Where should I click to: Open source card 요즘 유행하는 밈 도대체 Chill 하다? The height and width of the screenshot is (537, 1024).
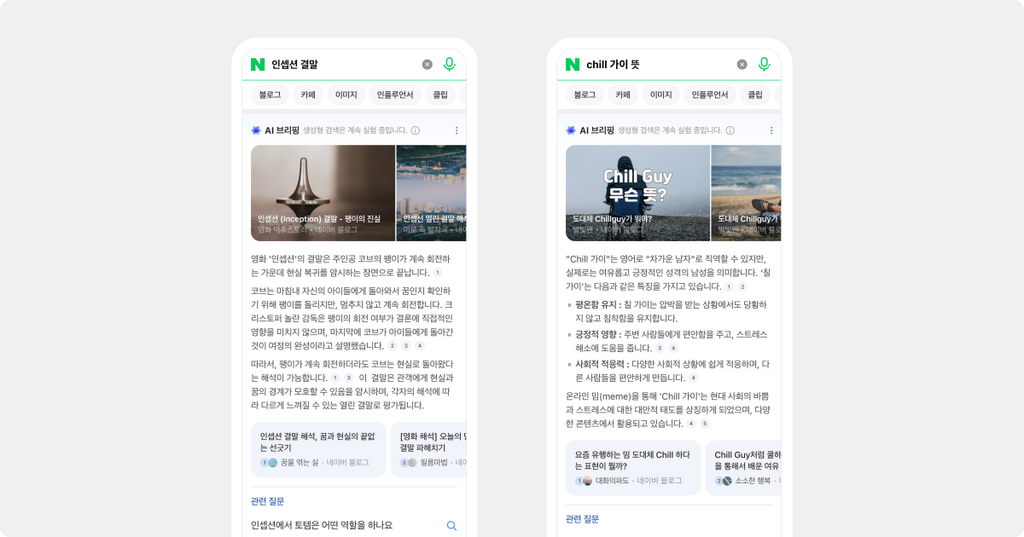[x=633, y=468]
